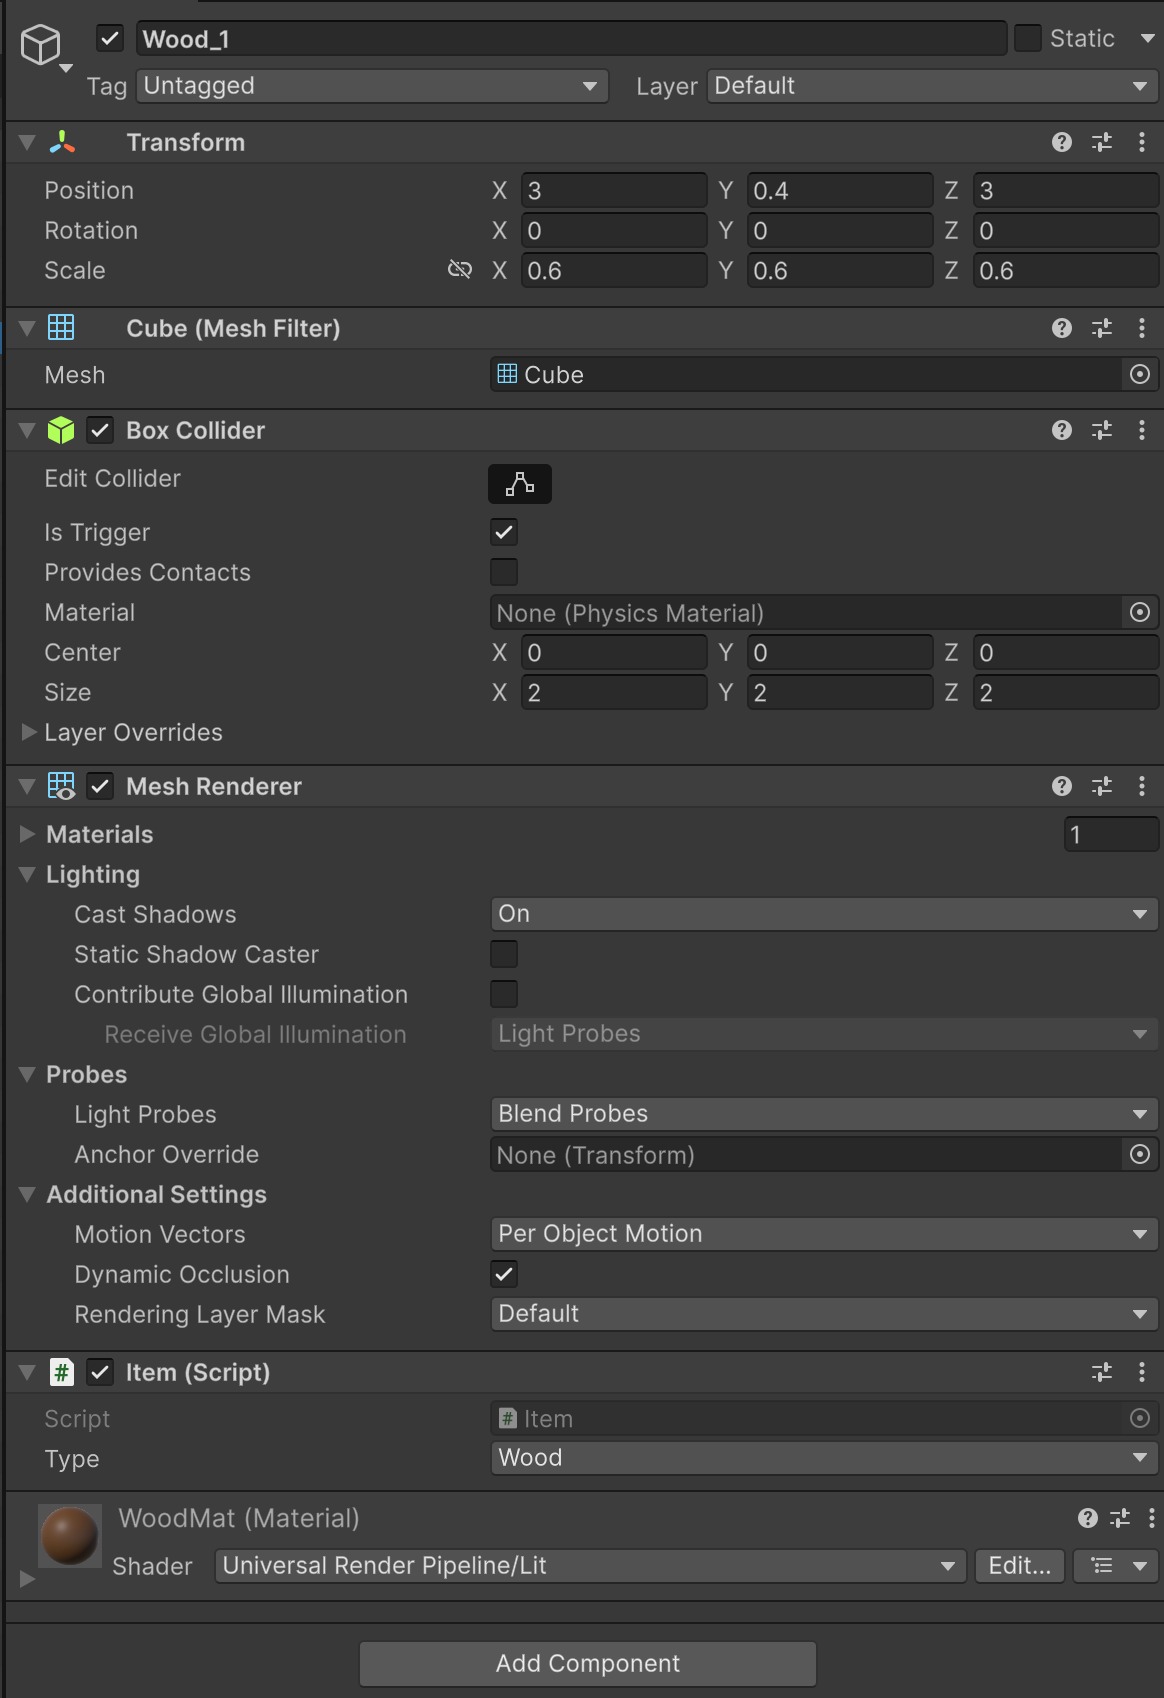Open the GameObject cube icon picker
The image size is (1164, 1698).
(46, 47)
